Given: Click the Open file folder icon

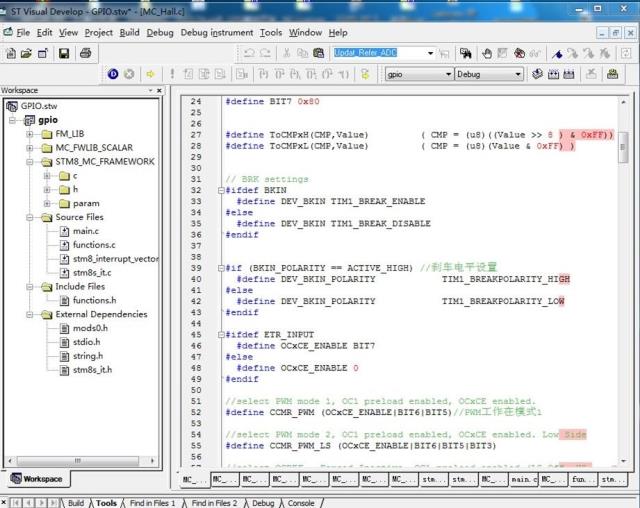Looking at the screenshot, I should tap(26, 53).
